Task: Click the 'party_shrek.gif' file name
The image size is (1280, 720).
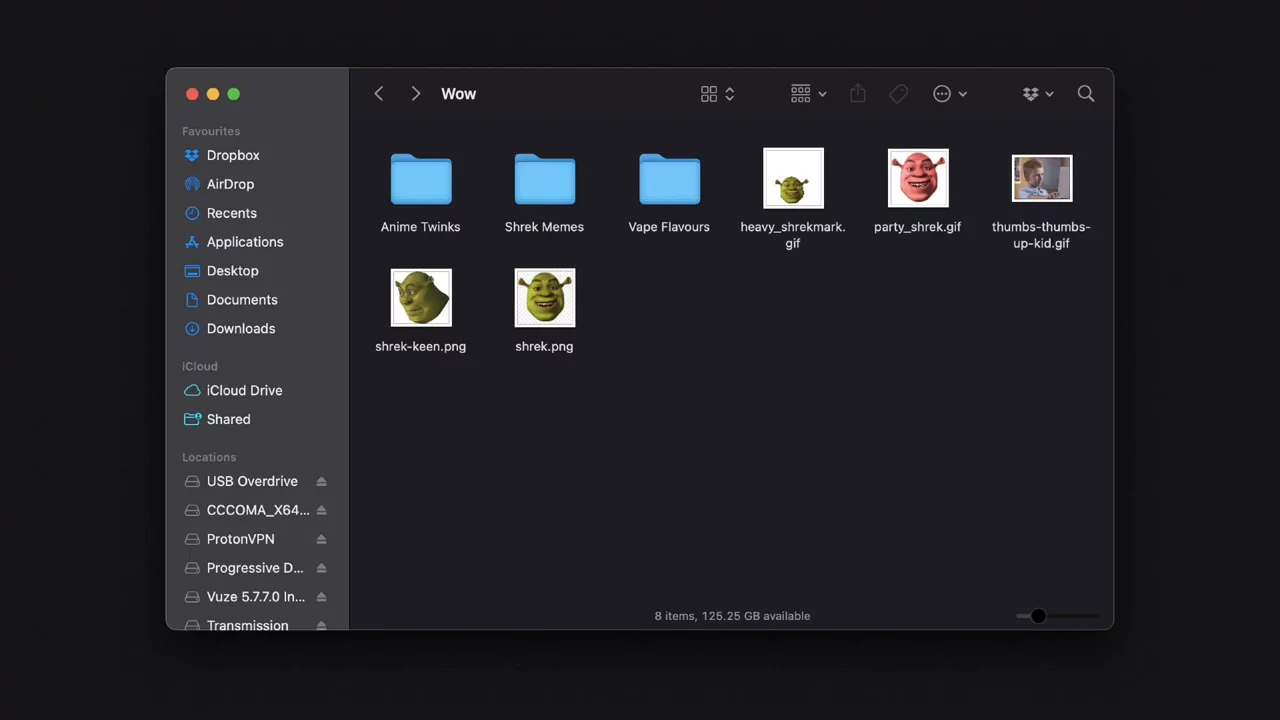Action: point(918,227)
